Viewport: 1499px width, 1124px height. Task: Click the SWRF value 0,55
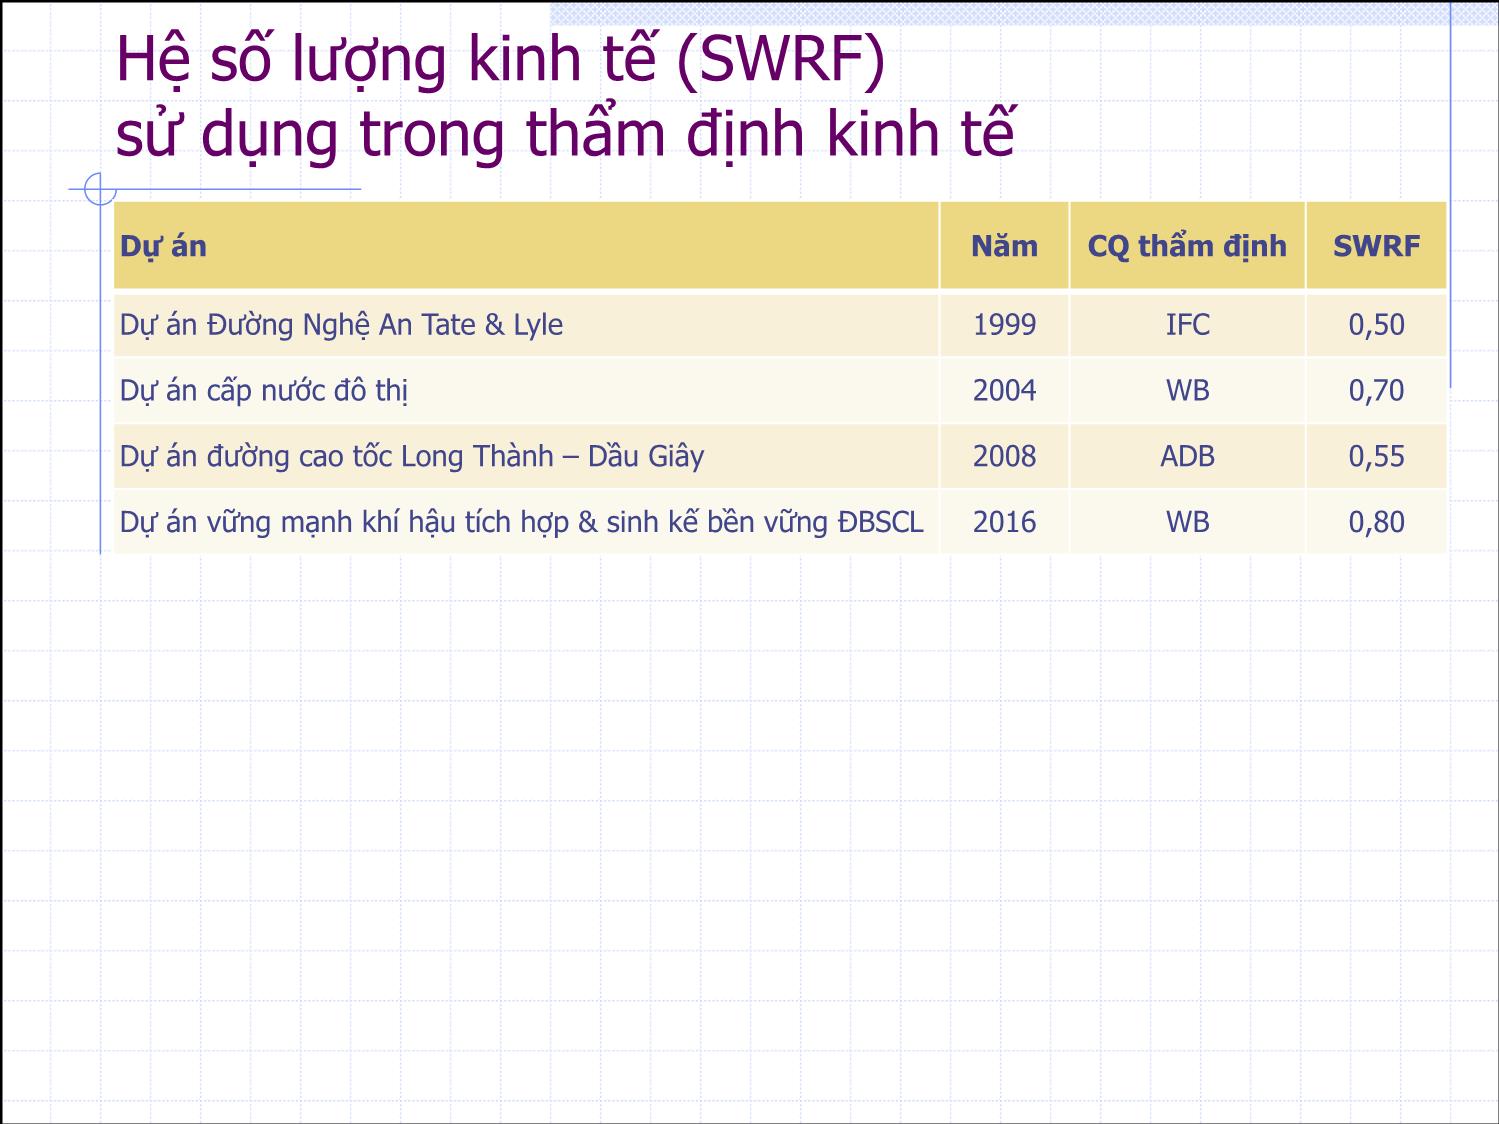pyautogui.click(x=1376, y=456)
